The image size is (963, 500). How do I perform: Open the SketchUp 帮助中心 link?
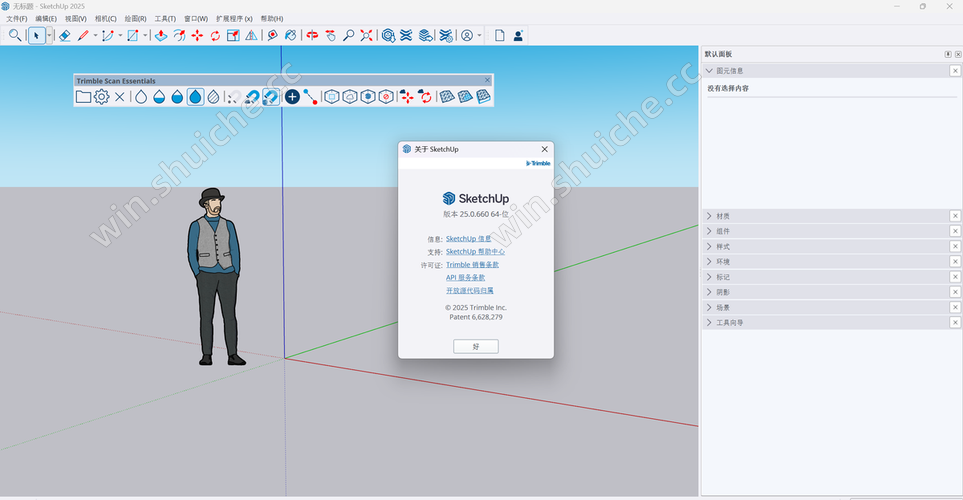475,252
